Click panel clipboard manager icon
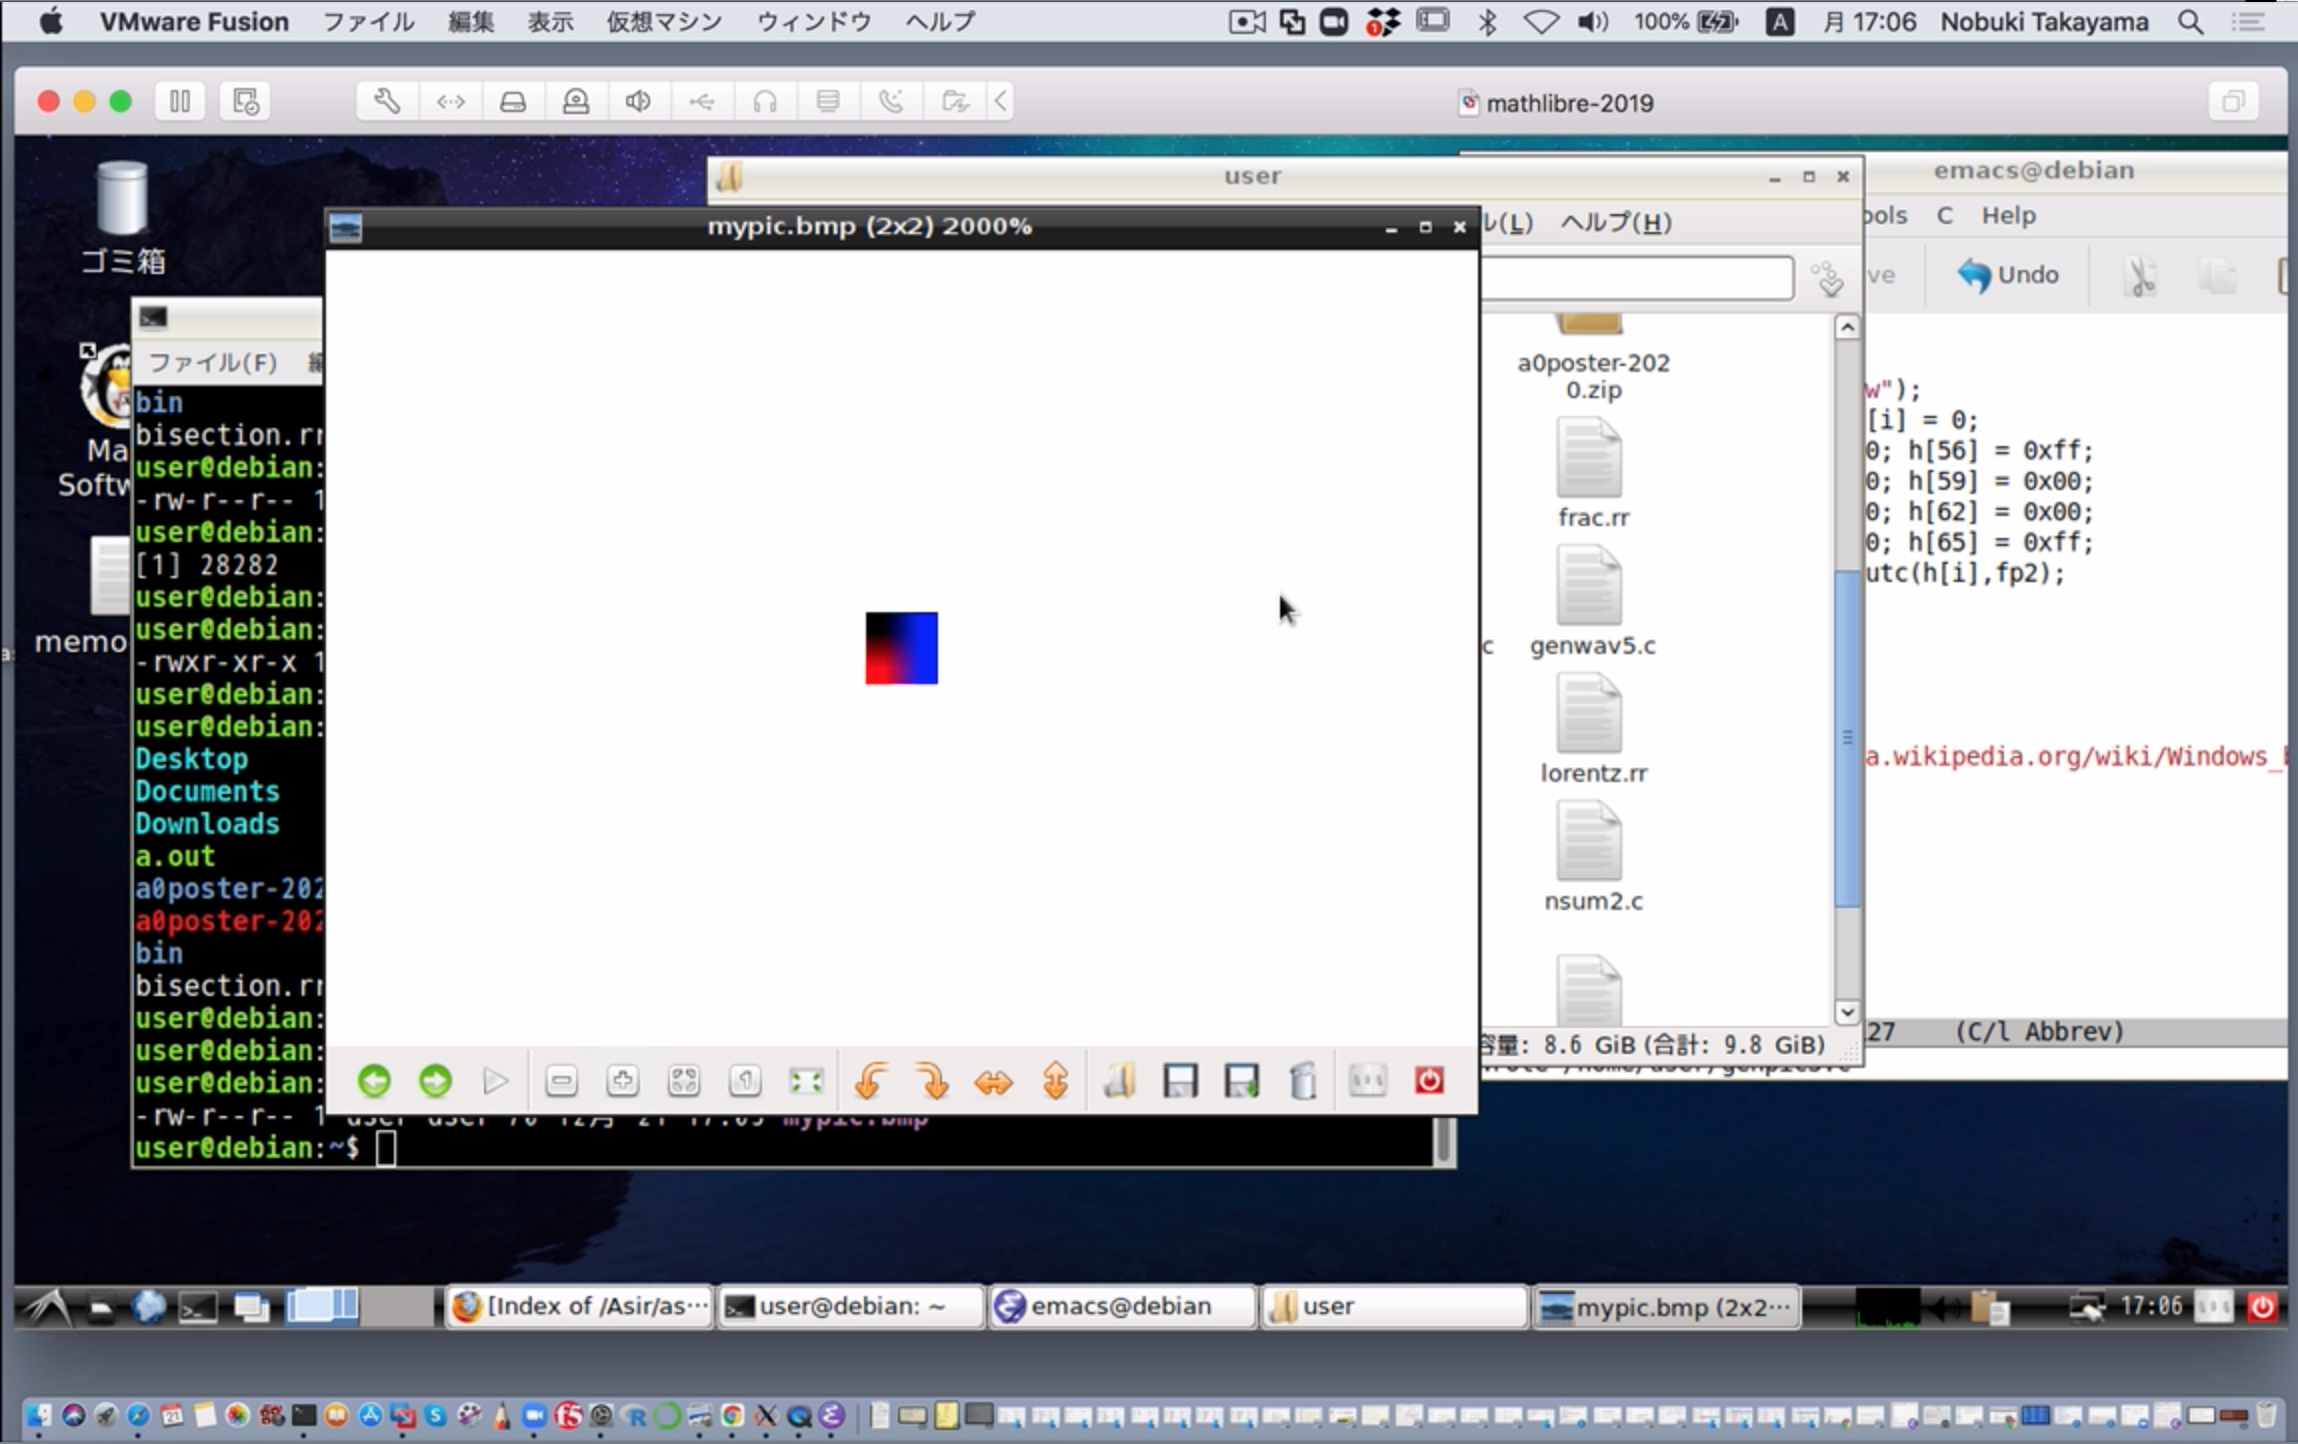 click(1989, 1306)
